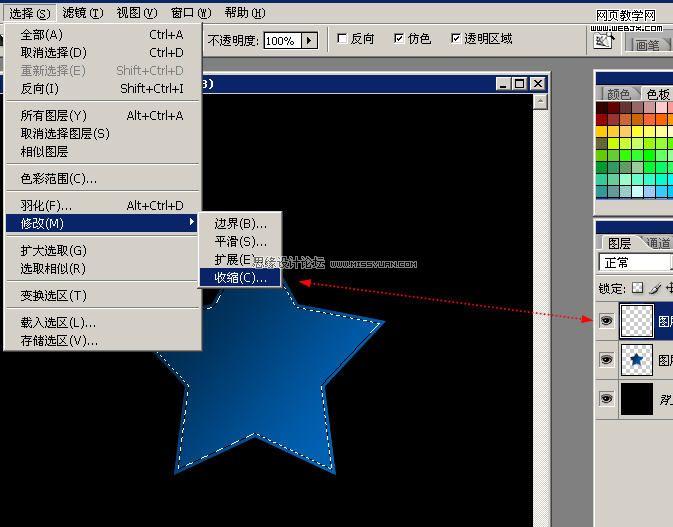Choose 反向(I) inverse selection
The image size is (673, 527).
[102, 89]
